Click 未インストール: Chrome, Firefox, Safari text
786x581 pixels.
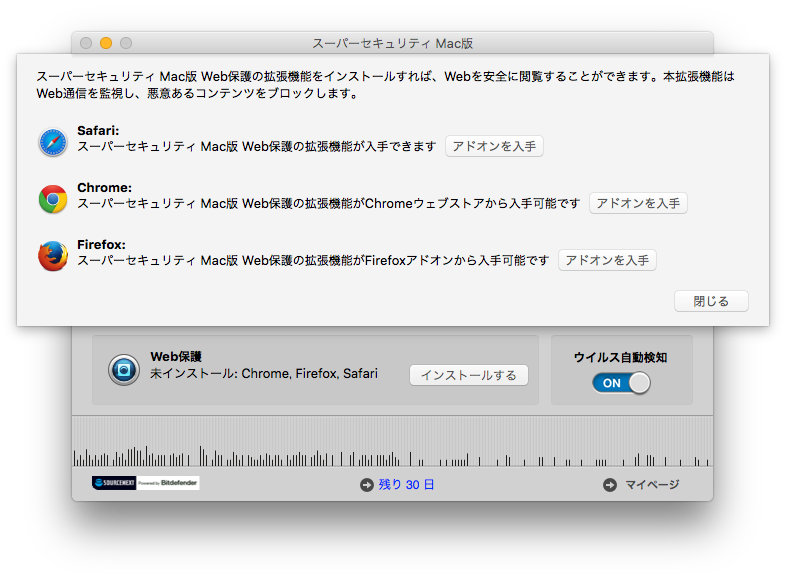(x=264, y=374)
